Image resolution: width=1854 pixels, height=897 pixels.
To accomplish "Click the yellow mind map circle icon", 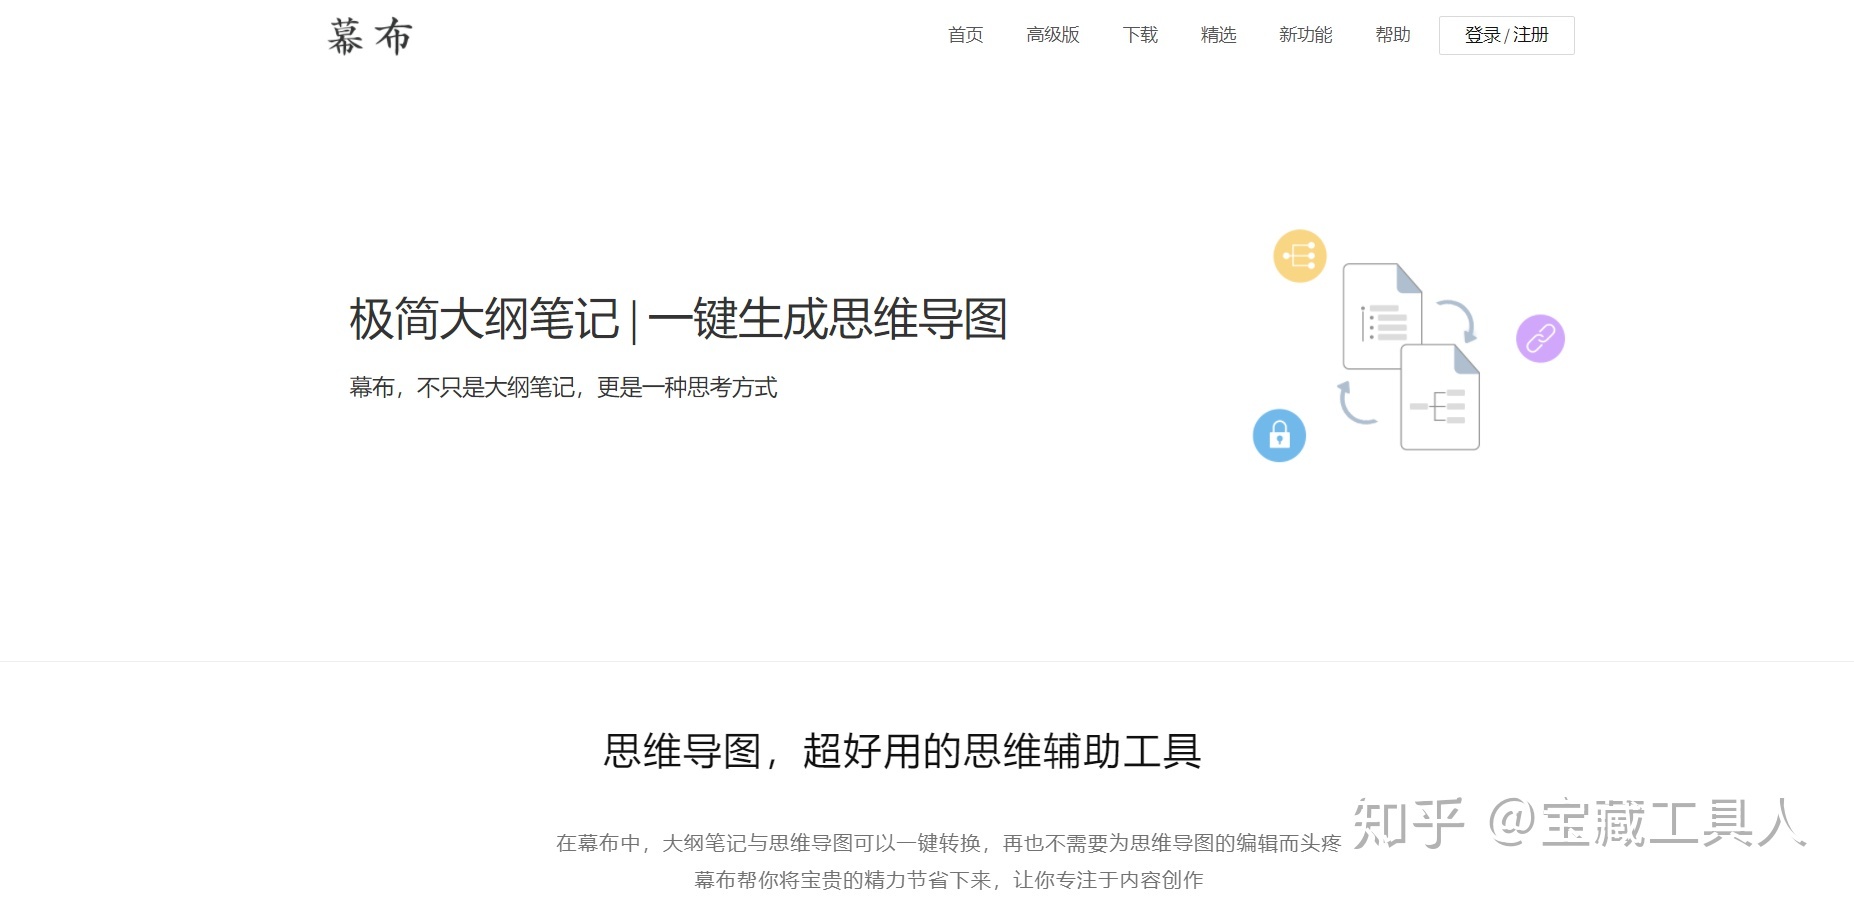I will [1299, 256].
